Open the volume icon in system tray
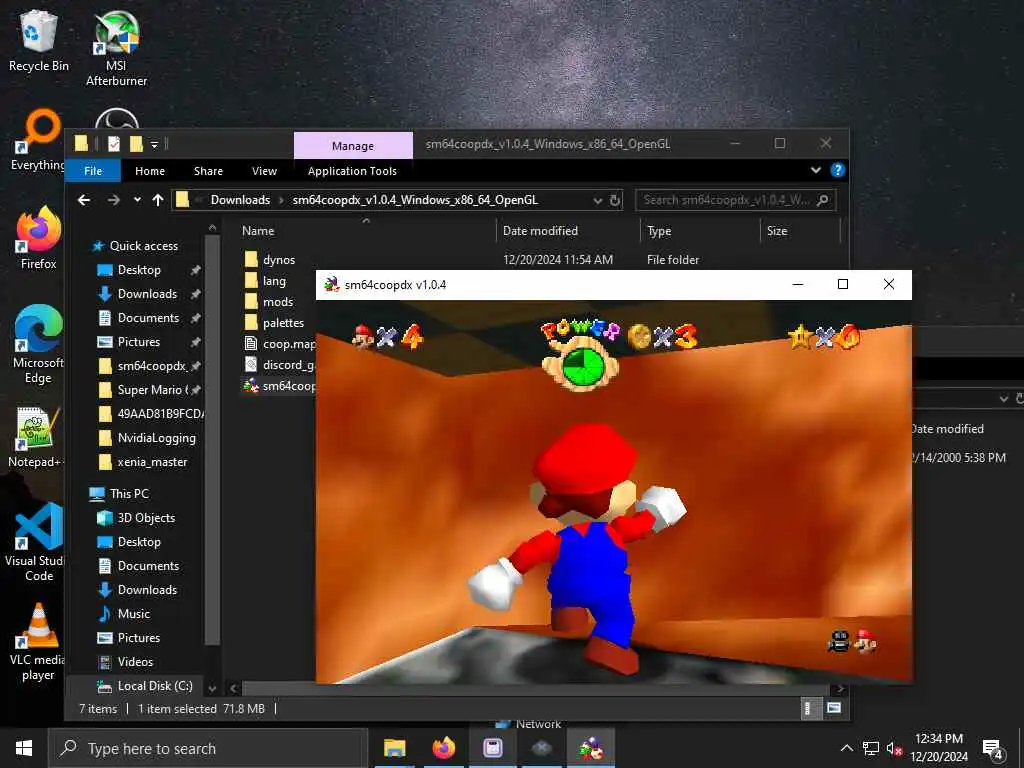The height and width of the screenshot is (768, 1024). (893, 749)
